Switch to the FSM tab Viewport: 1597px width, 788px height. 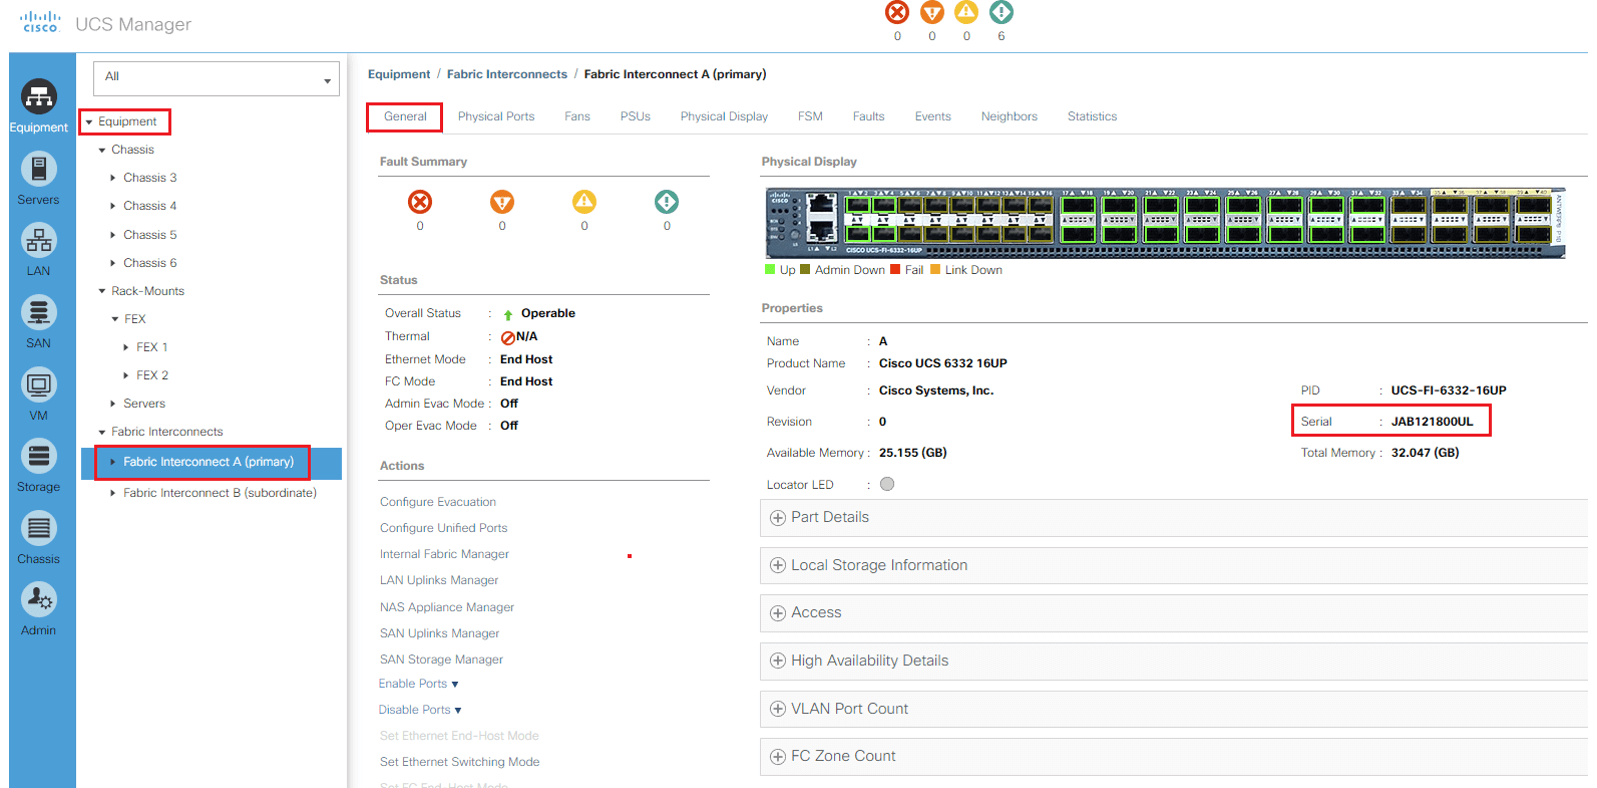coord(810,117)
